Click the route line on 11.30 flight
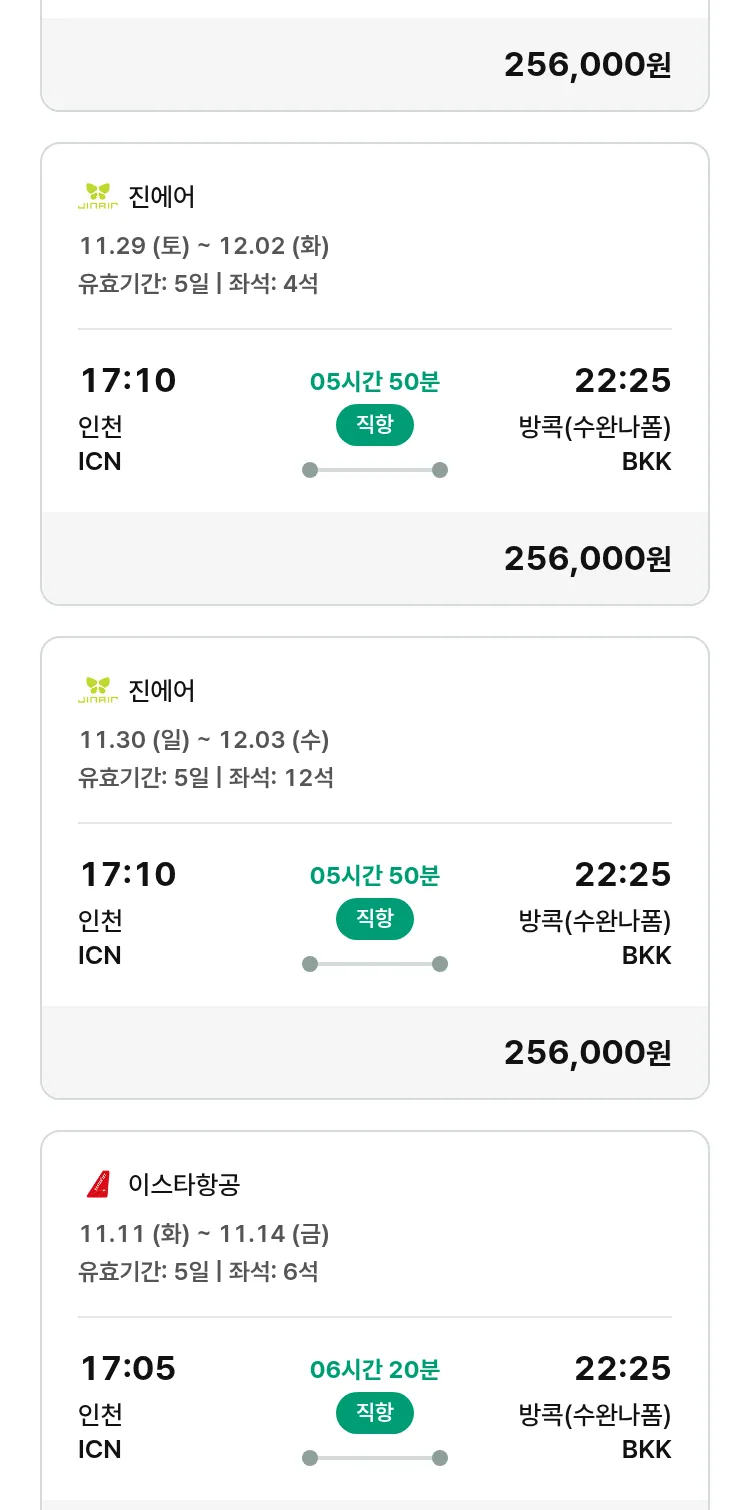 375,964
